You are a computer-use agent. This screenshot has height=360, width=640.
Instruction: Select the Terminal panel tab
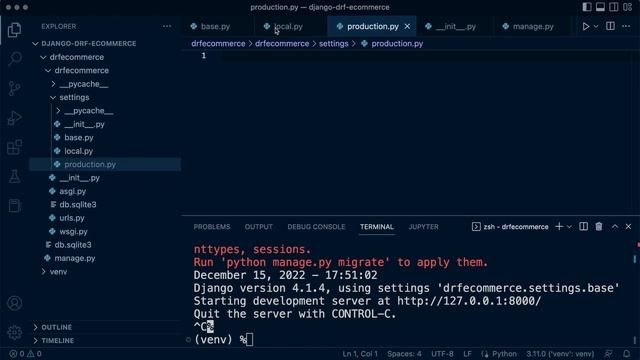pyautogui.click(x=377, y=227)
